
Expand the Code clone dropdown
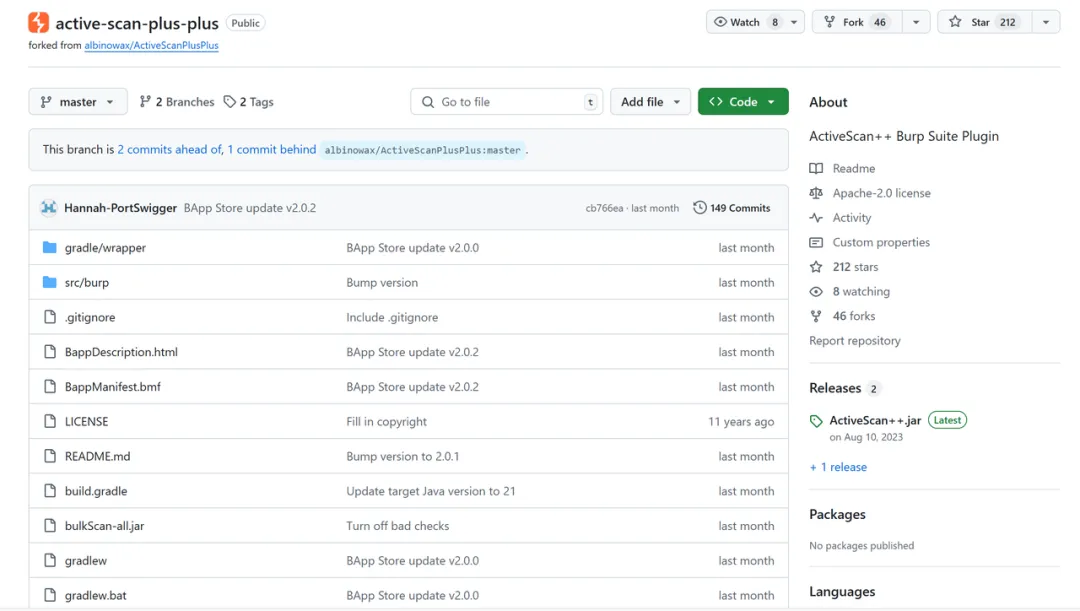pyautogui.click(x=743, y=102)
